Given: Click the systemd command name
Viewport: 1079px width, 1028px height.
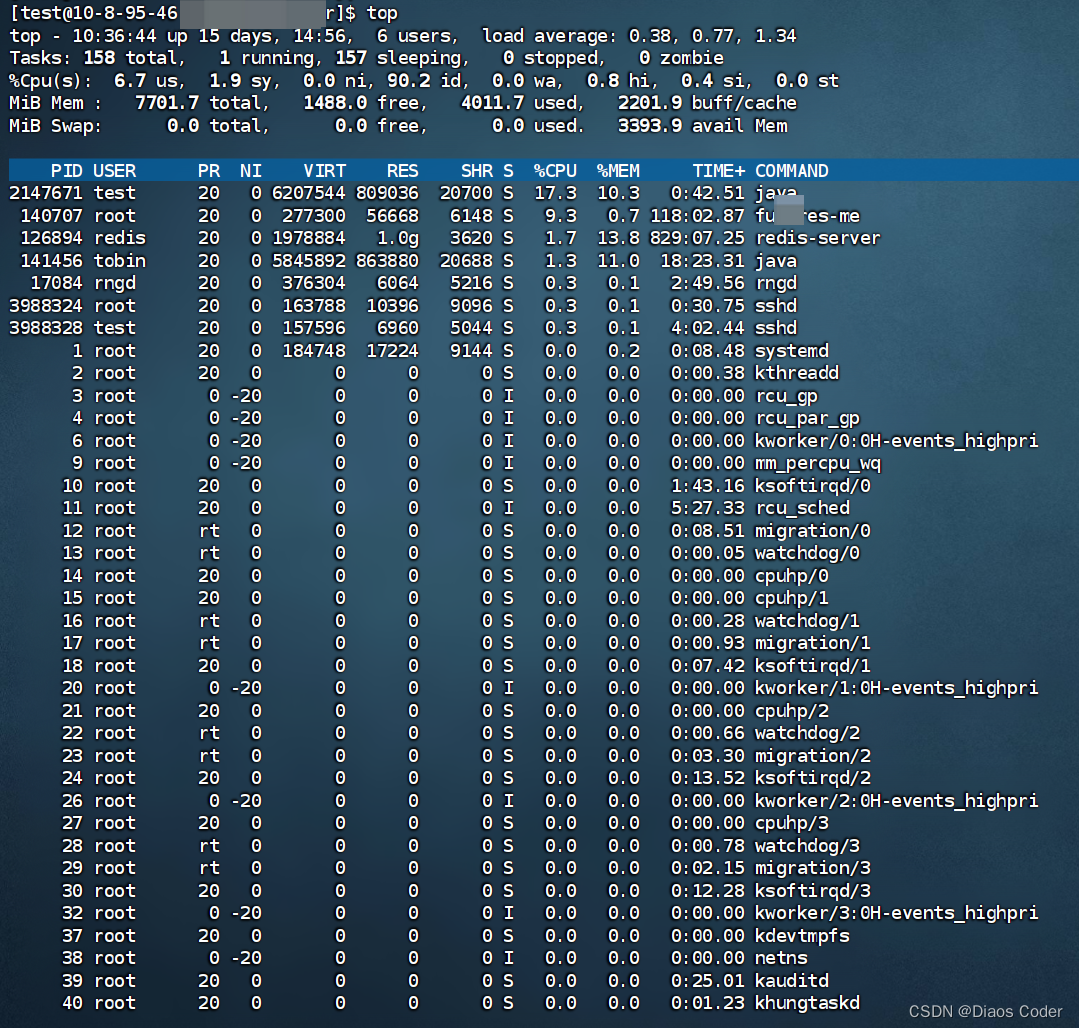Looking at the screenshot, I should coord(791,351).
